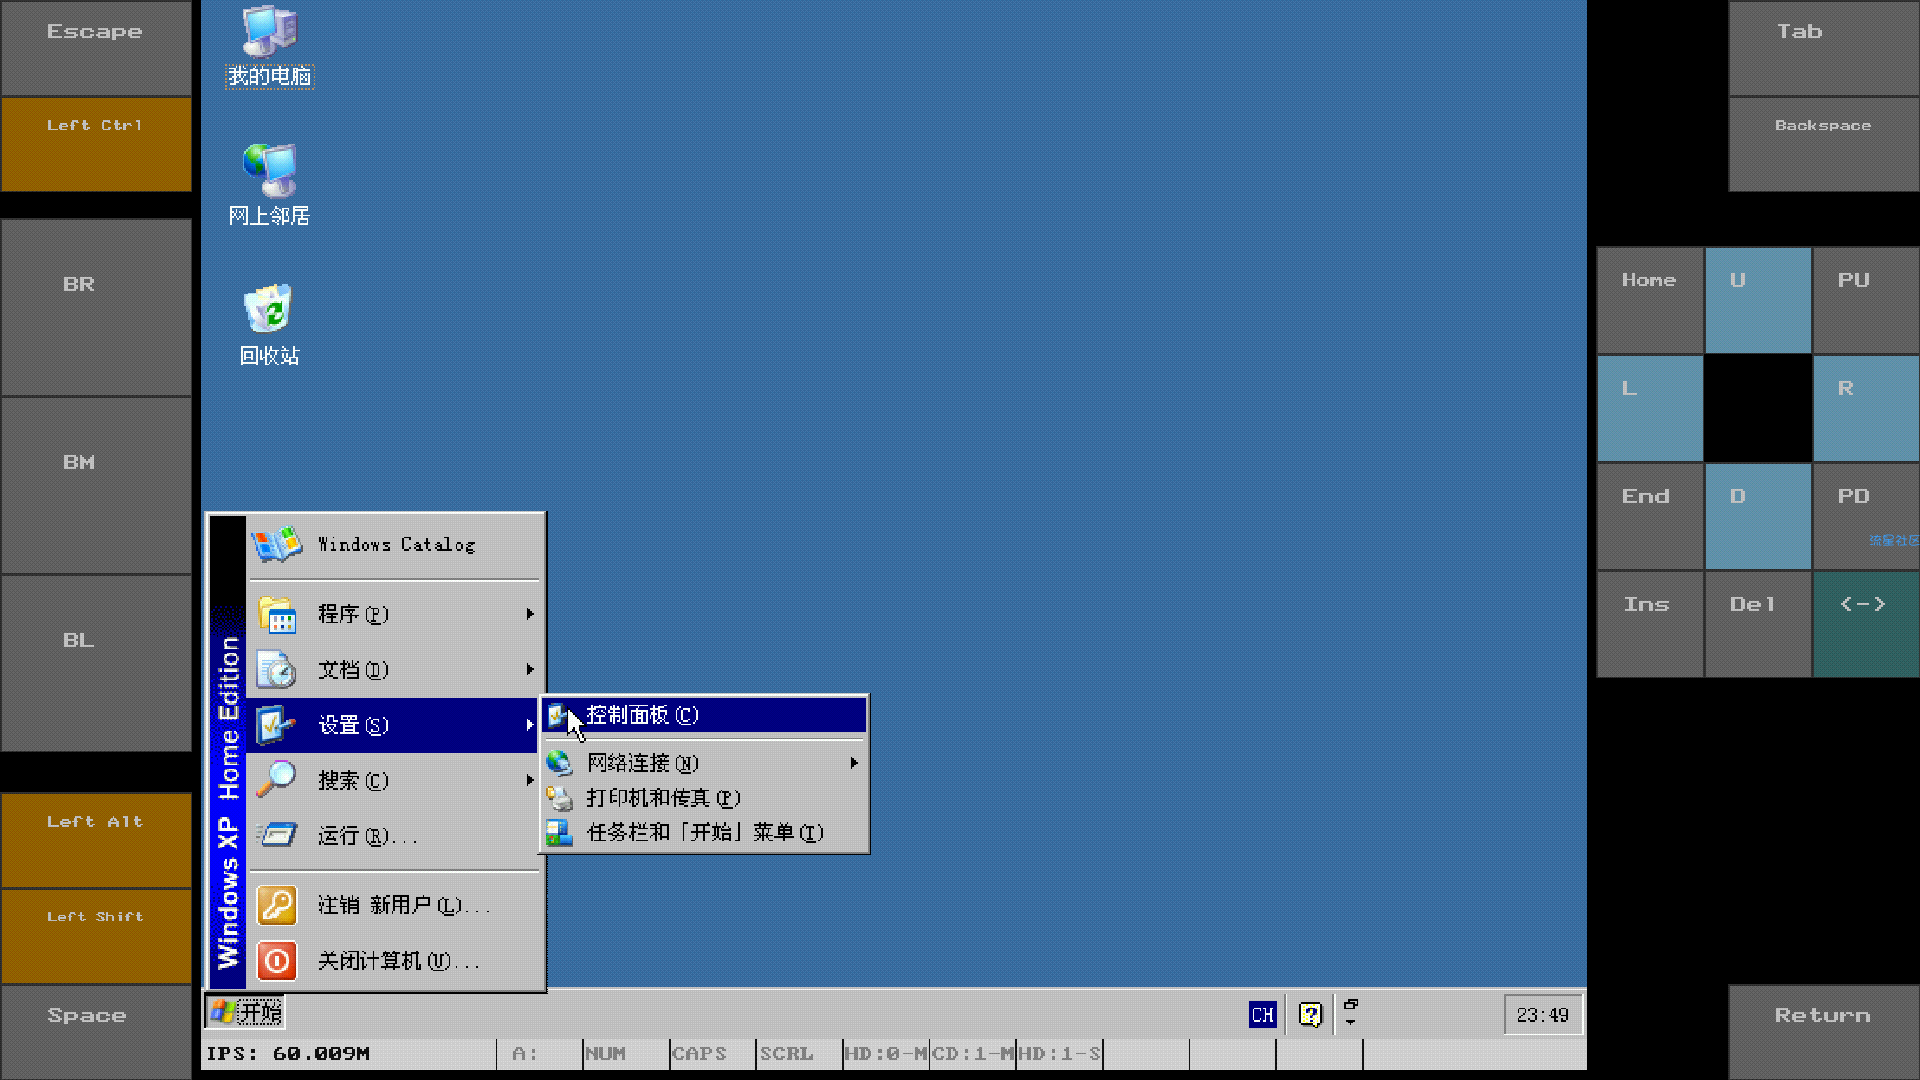This screenshot has width=1920, height=1080.
Task: Select the 设置(S) menu entry
Action: click(x=394, y=725)
